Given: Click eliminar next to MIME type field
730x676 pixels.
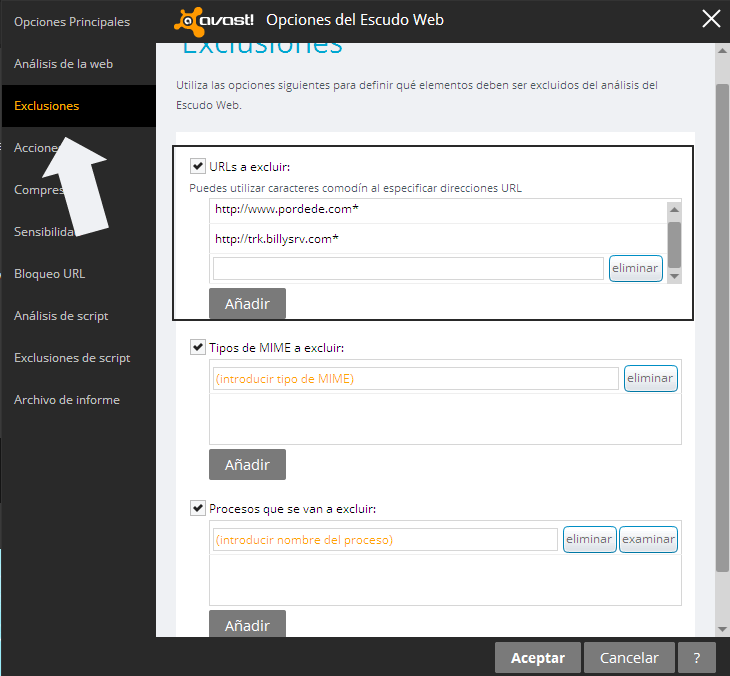Looking at the screenshot, I should [x=650, y=379].
